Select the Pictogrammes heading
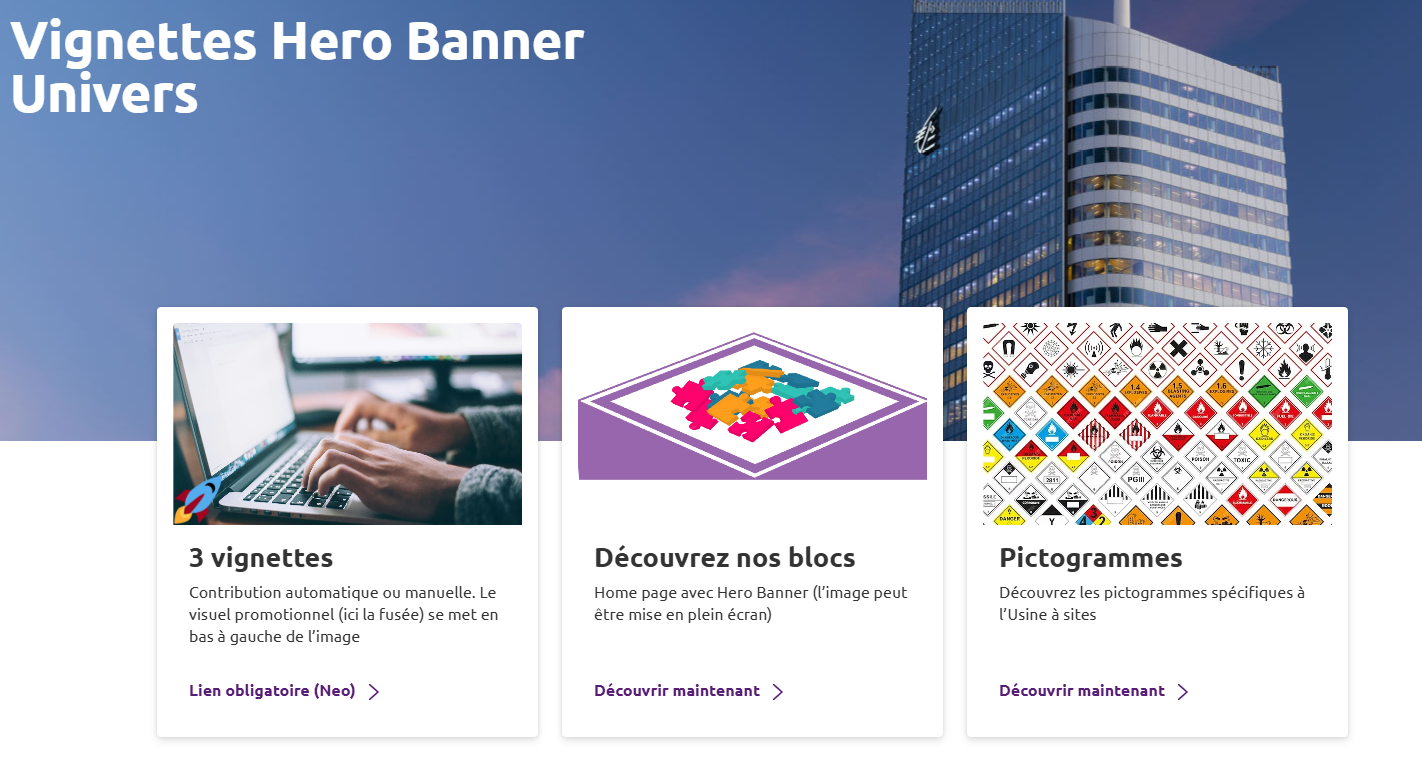Viewport: 1422px width, 758px height. click(1091, 557)
